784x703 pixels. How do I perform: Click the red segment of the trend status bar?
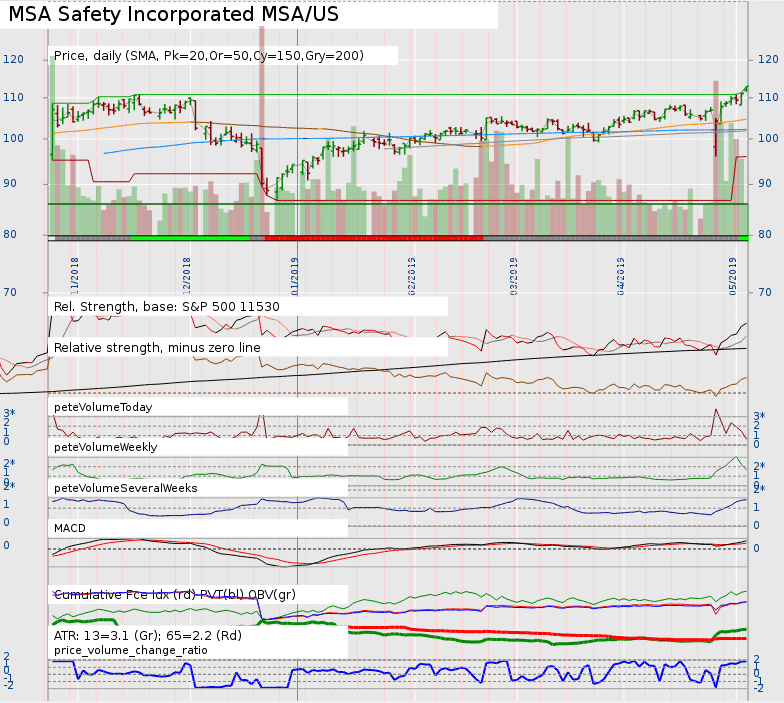click(x=374, y=238)
